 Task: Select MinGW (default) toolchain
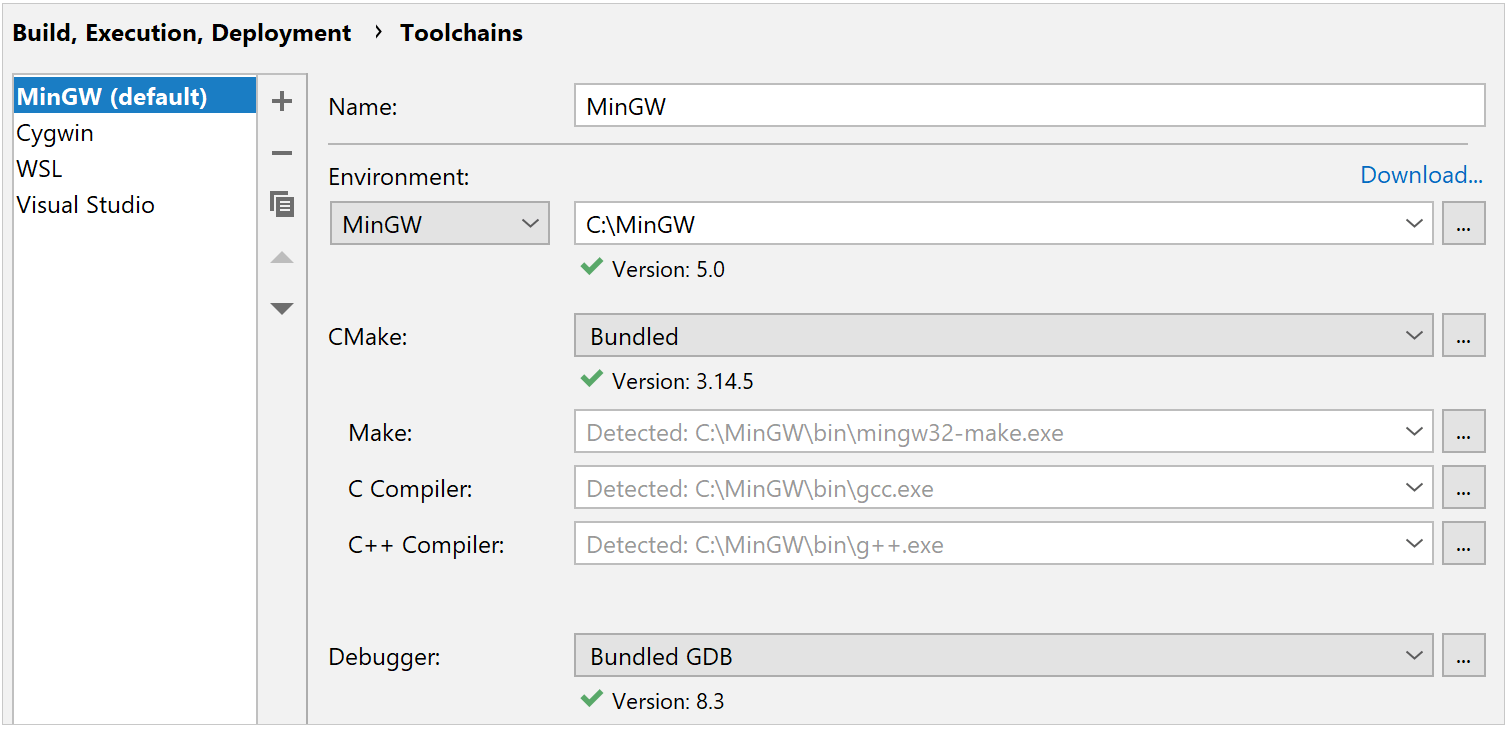click(135, 96)
